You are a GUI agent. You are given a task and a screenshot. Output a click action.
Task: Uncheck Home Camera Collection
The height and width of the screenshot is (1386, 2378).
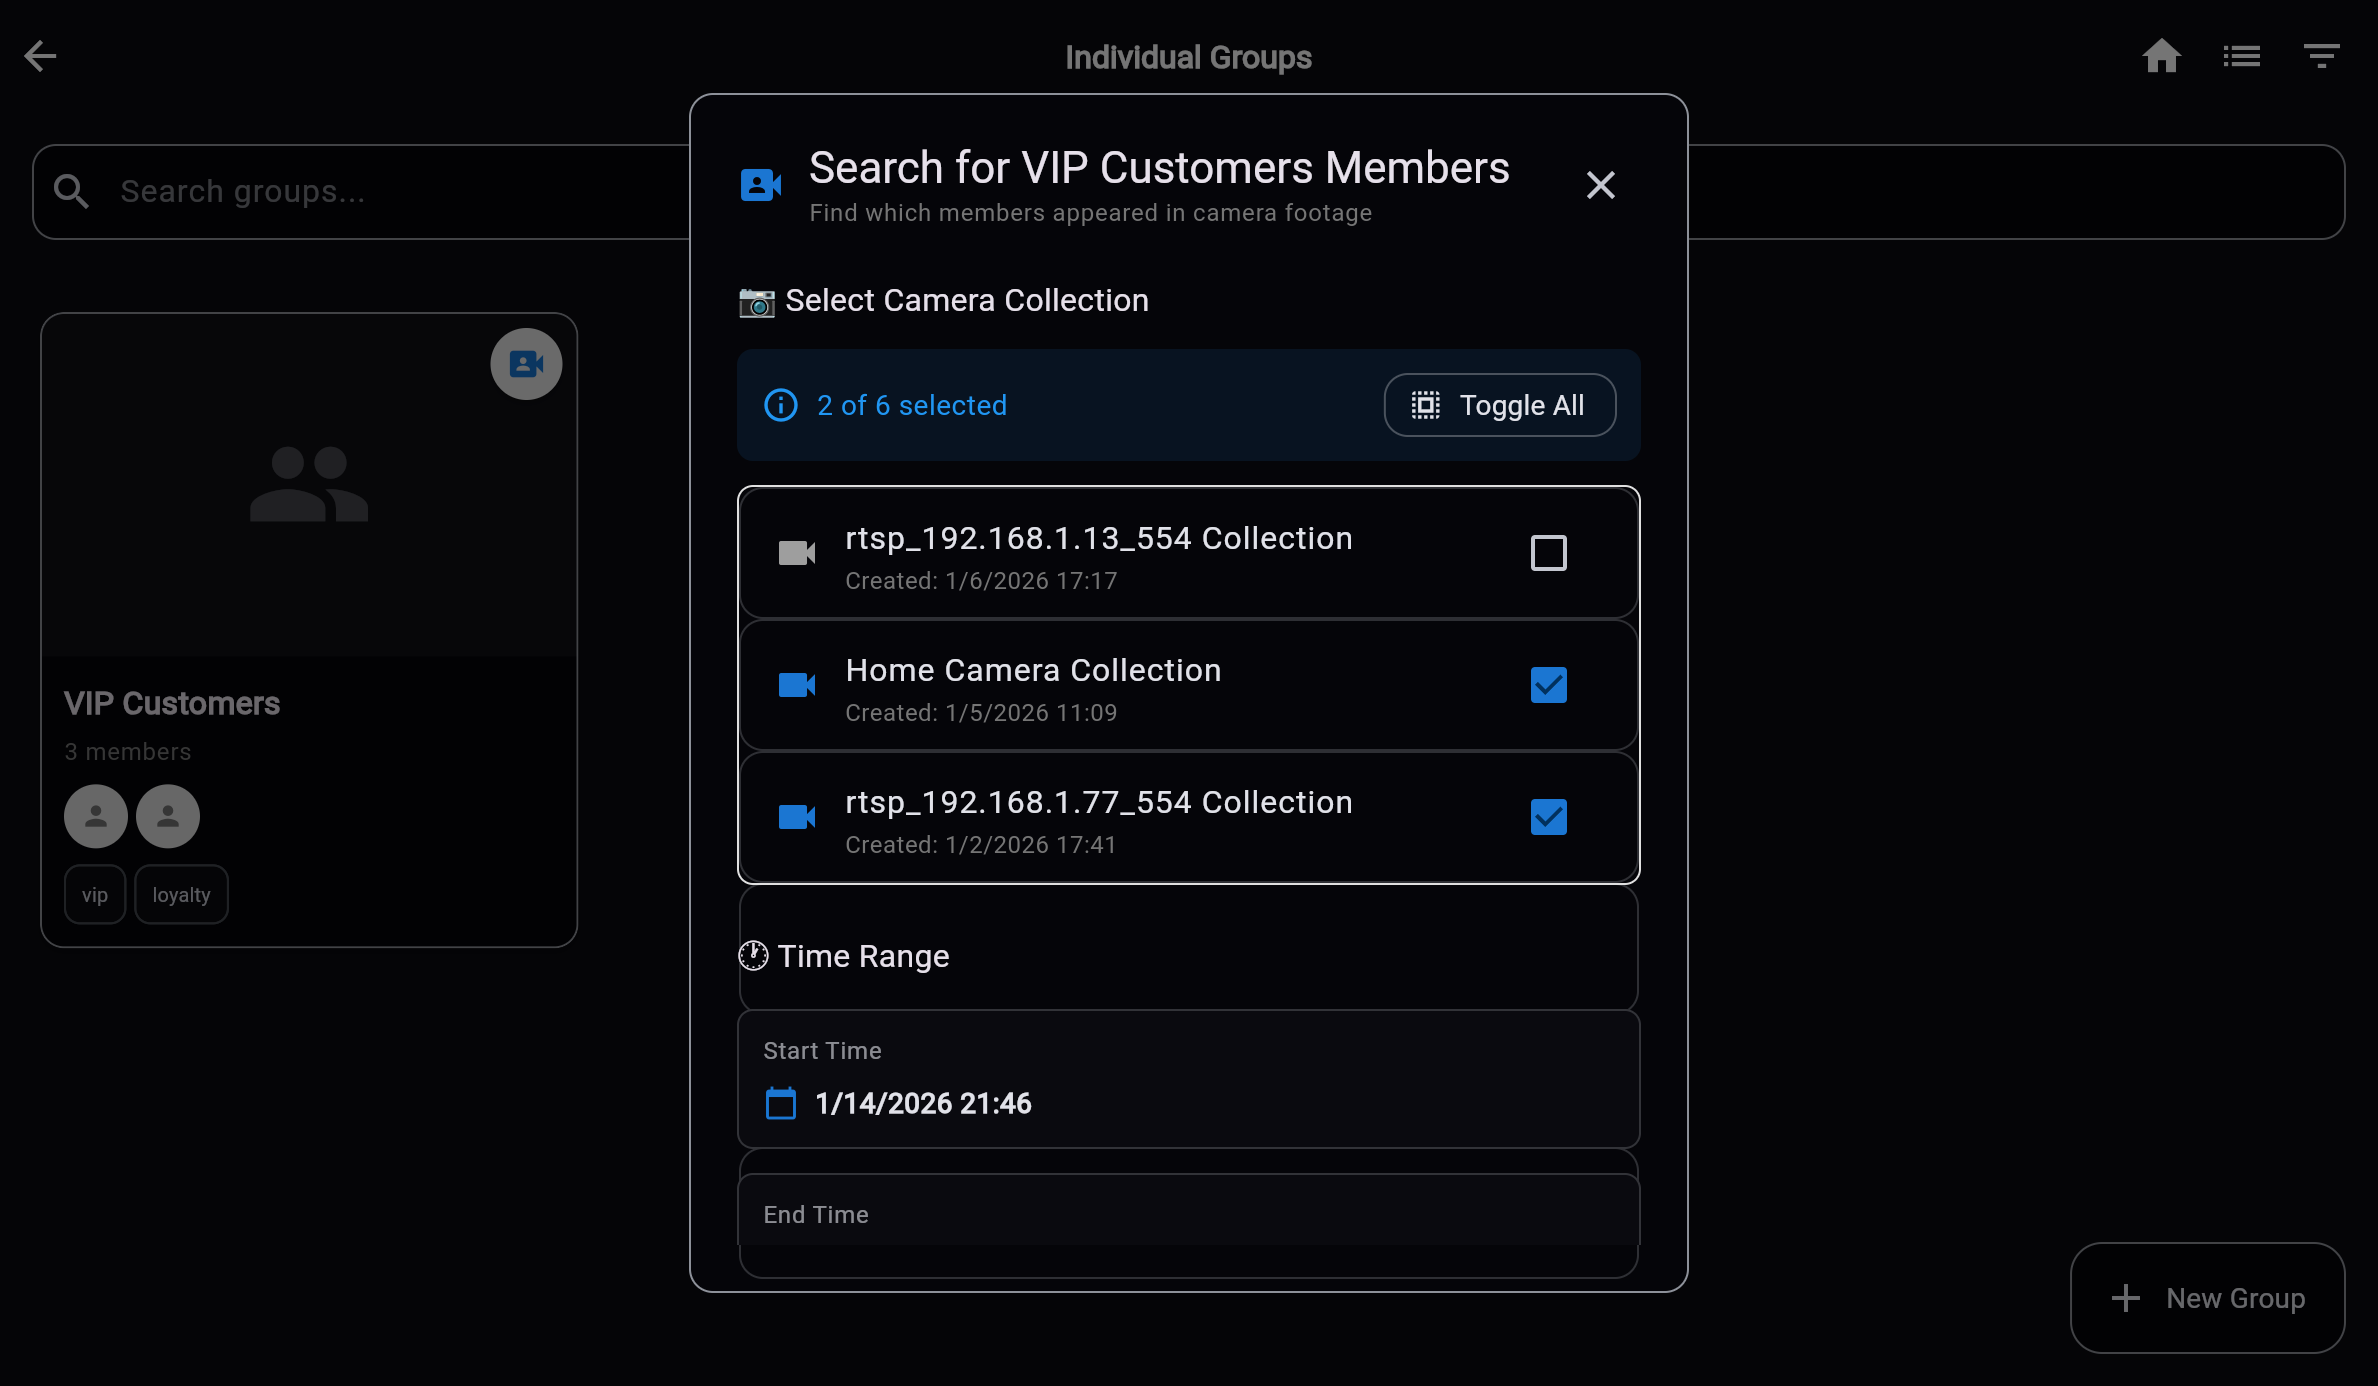click(1548, 685)
